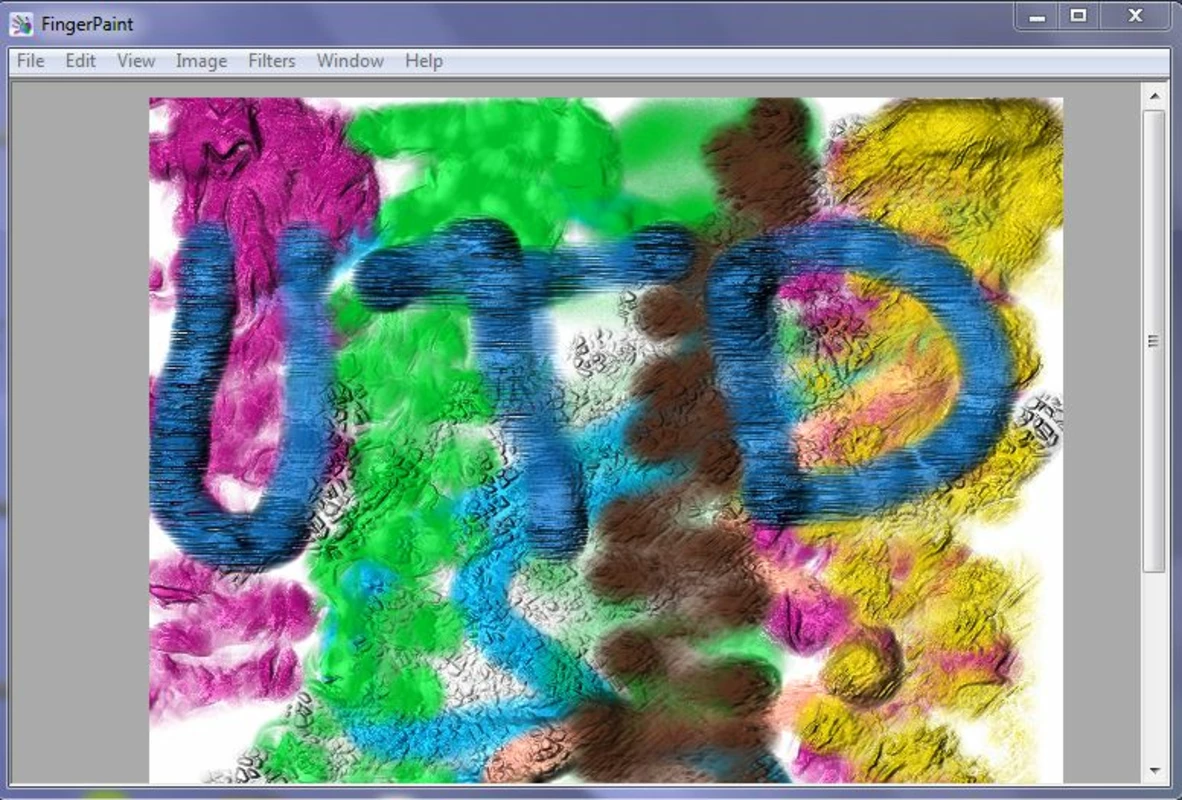Close the FingerPaint window
The width and height of the screenshot is (1182, 800).
click(1135, 17)
